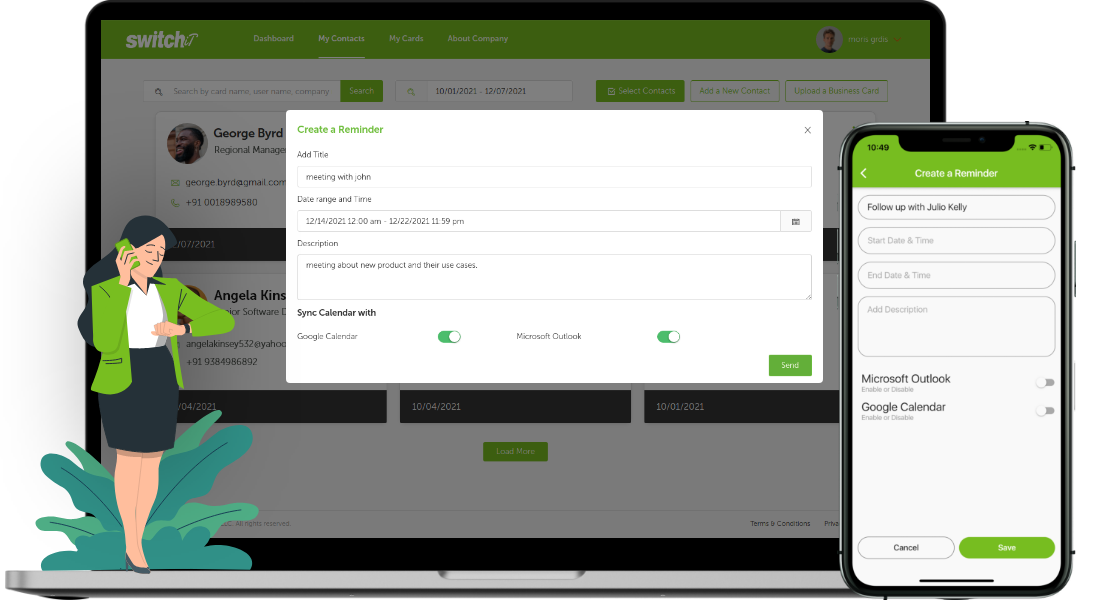1100x600 pixels.
Task: Toggle Microsoft Outlook sync in the modal
Action: click(x=668, y=336)
